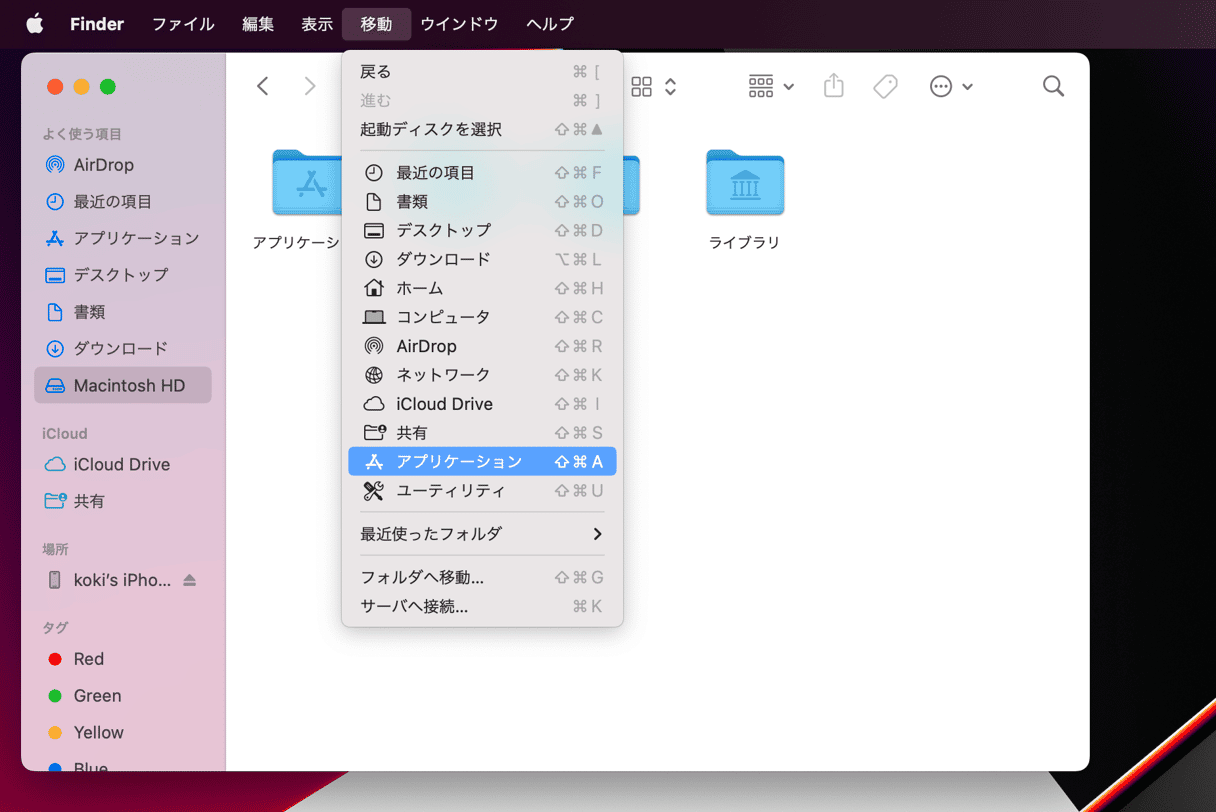Select 最近の項目 in the Go menu
Image resolution: width=1216 pixels, height=812 pixels.
482,173
